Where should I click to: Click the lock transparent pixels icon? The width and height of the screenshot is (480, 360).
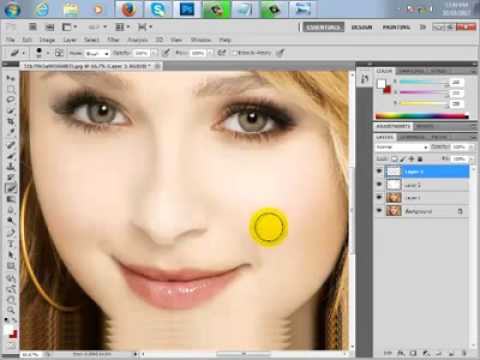pos(394,159)
